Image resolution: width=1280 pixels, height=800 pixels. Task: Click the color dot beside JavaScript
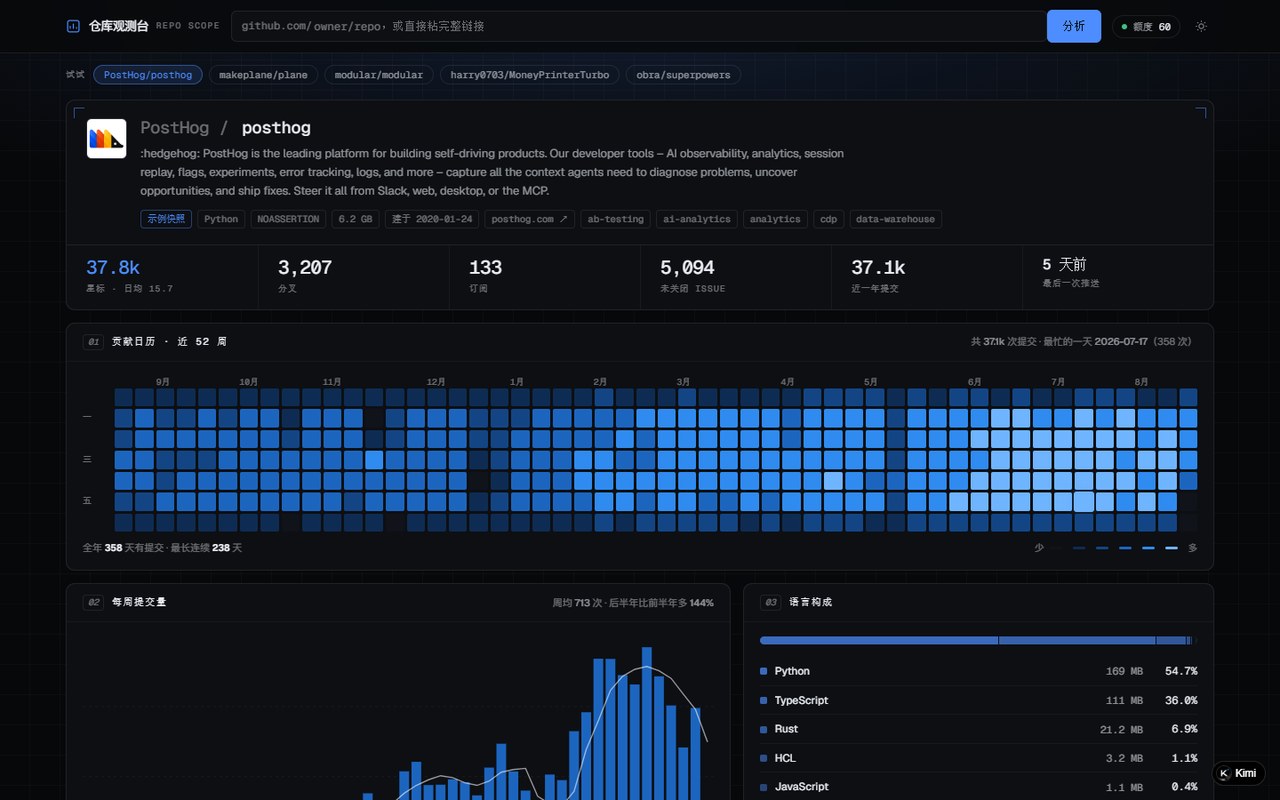[764, 787]
